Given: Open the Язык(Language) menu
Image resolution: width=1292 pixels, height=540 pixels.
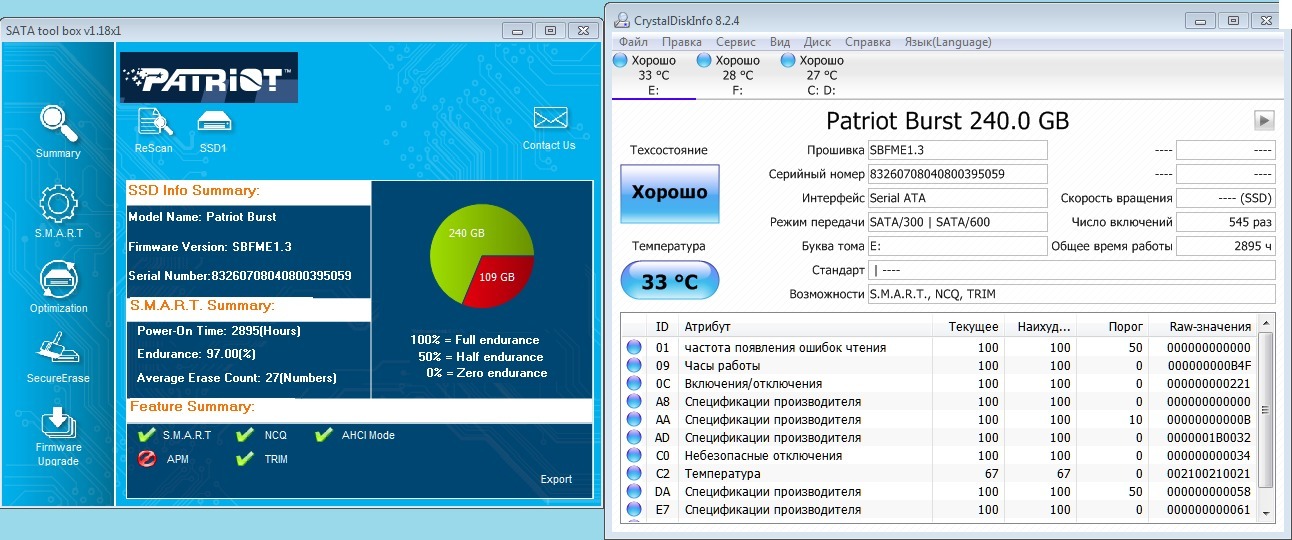Looking at the screenshot, I should click(947, 42).
